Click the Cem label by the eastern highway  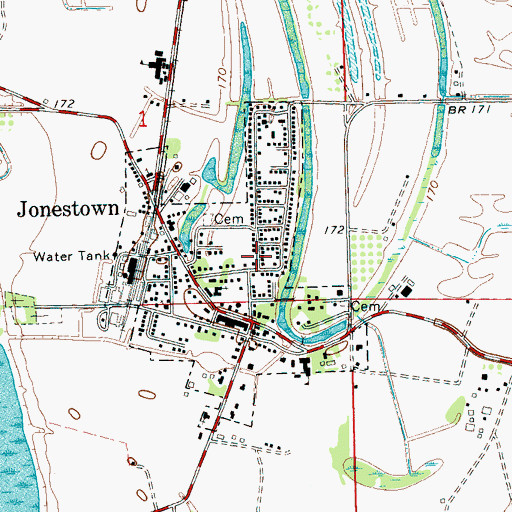366,307
